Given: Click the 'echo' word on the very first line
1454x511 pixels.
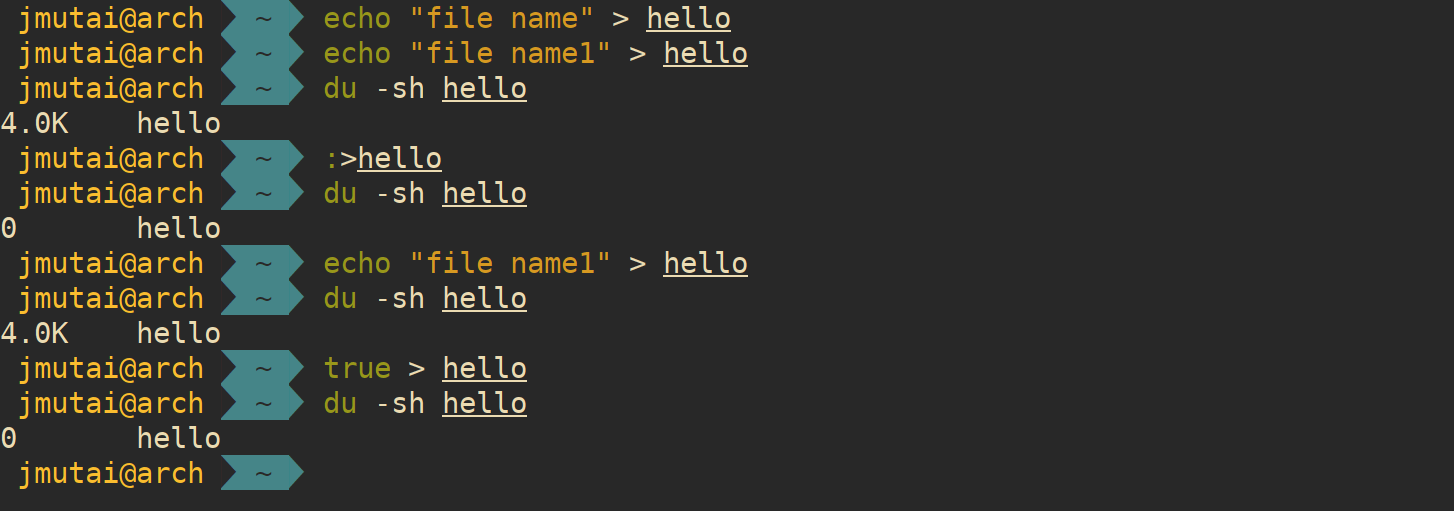Looking at the screenshot, I should [357, 18].
